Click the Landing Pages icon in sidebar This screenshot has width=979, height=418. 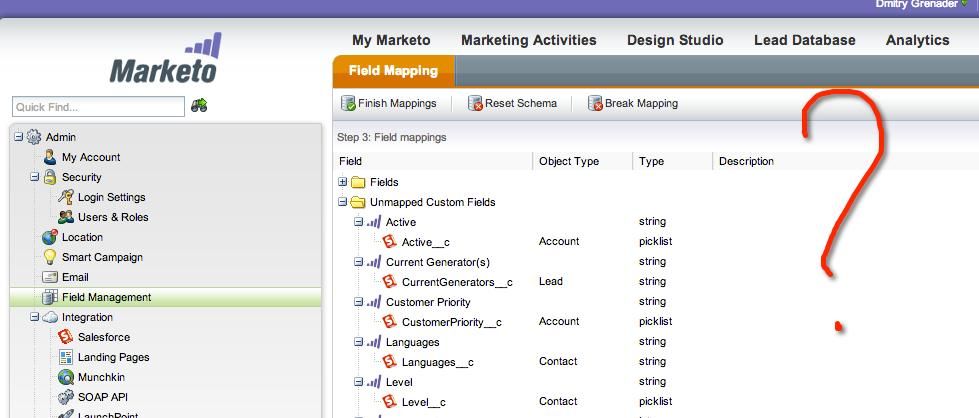coord(66,357)
